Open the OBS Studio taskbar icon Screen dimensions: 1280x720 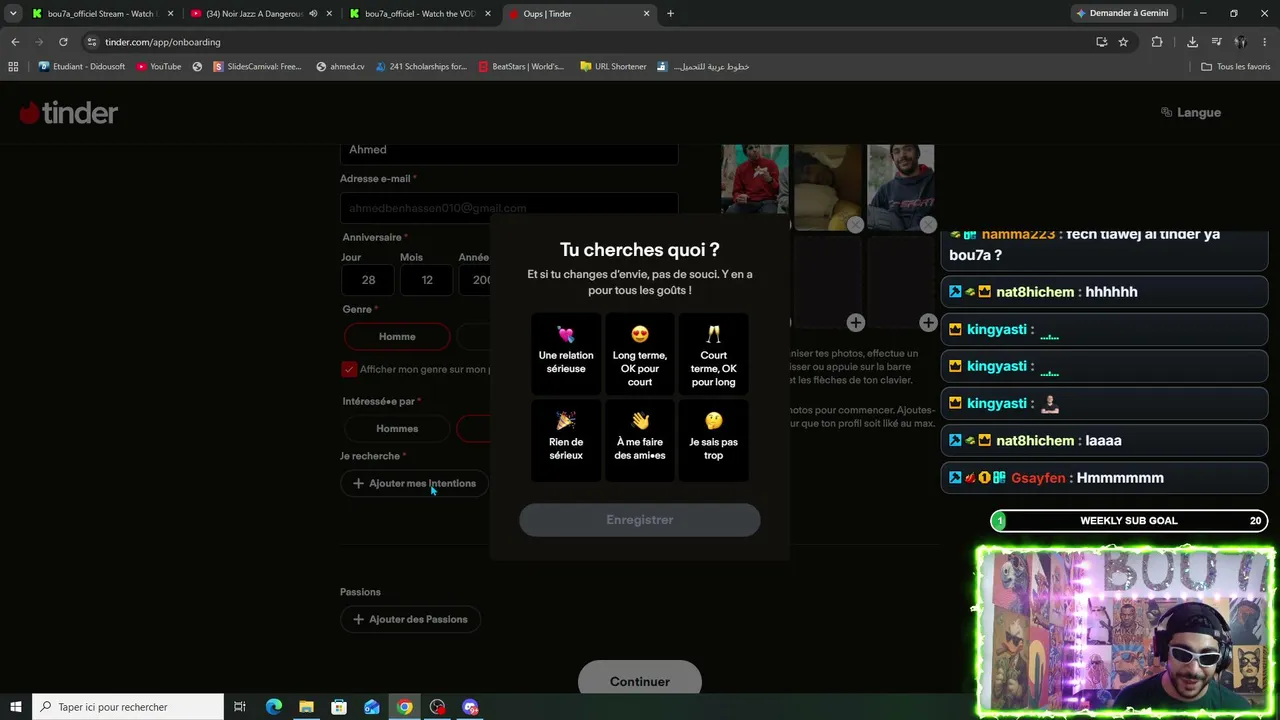click(x=437, y=707)
